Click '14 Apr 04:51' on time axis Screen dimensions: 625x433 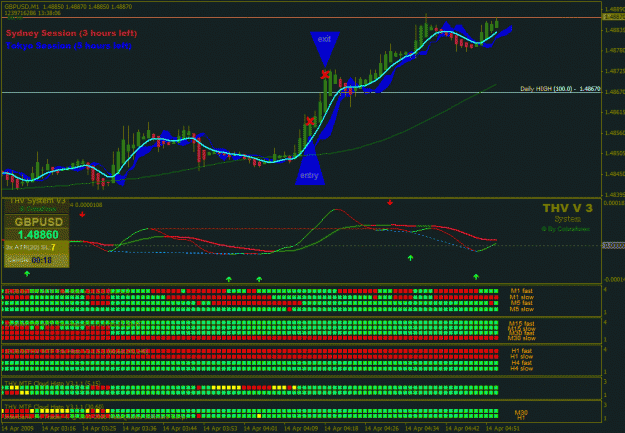pyautogui.click(x=503, y=429)
